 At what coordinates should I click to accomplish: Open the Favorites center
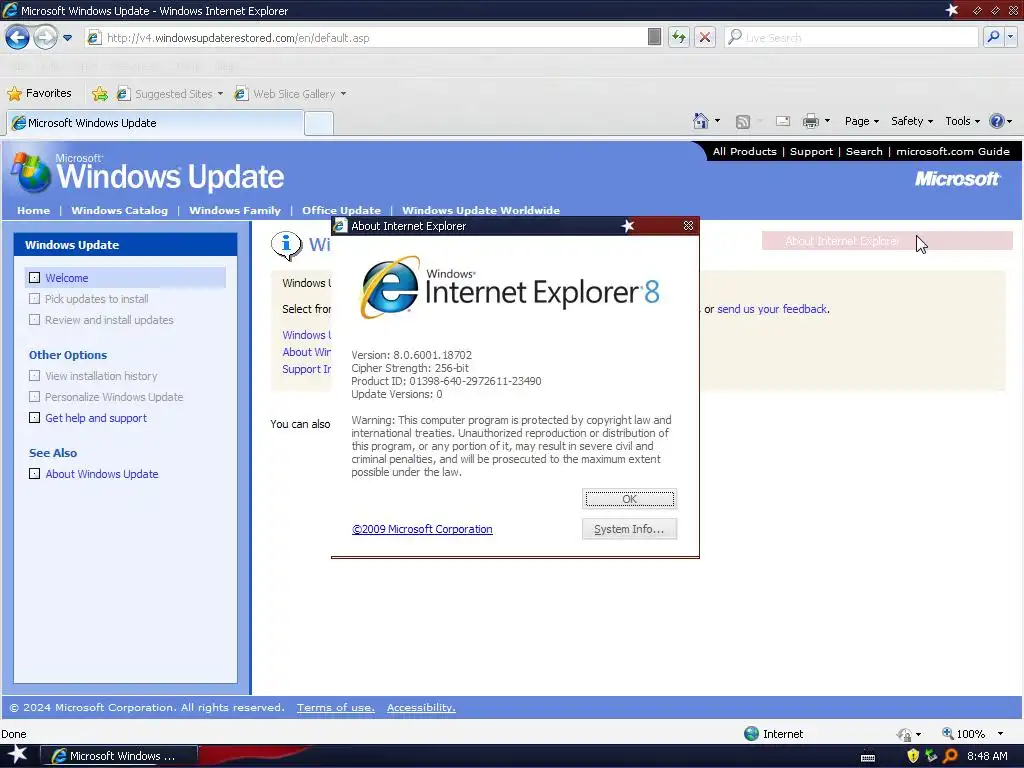39,93
